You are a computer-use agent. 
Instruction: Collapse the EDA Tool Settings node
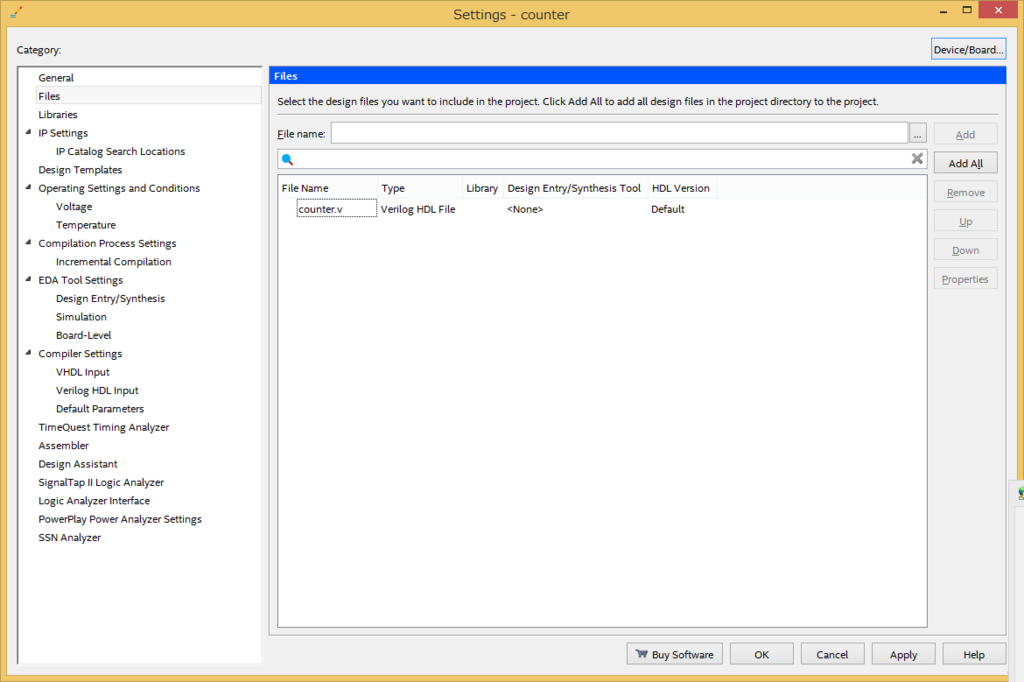[28, 279]
